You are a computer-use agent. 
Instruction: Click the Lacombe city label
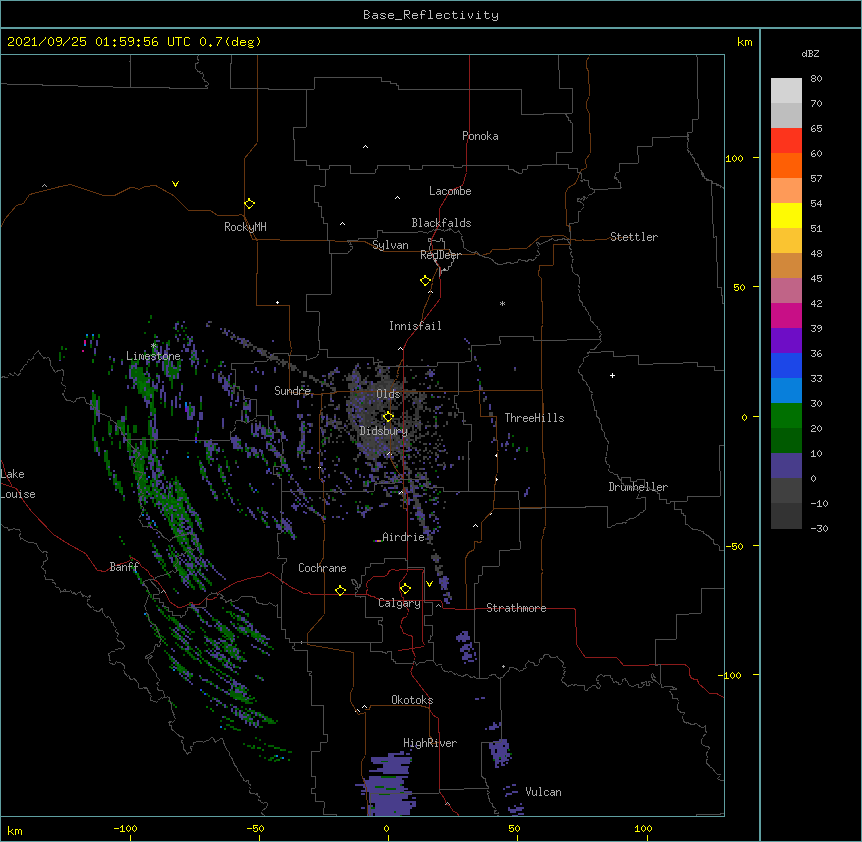pos(450,191)
